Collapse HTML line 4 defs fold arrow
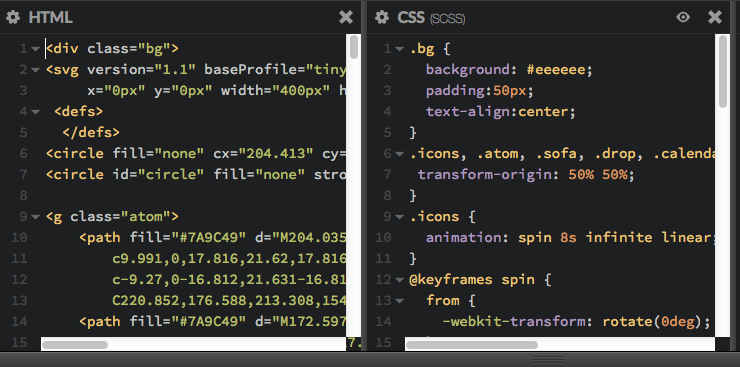The height and width of the screenshot is (367, 740). (35, 112)
